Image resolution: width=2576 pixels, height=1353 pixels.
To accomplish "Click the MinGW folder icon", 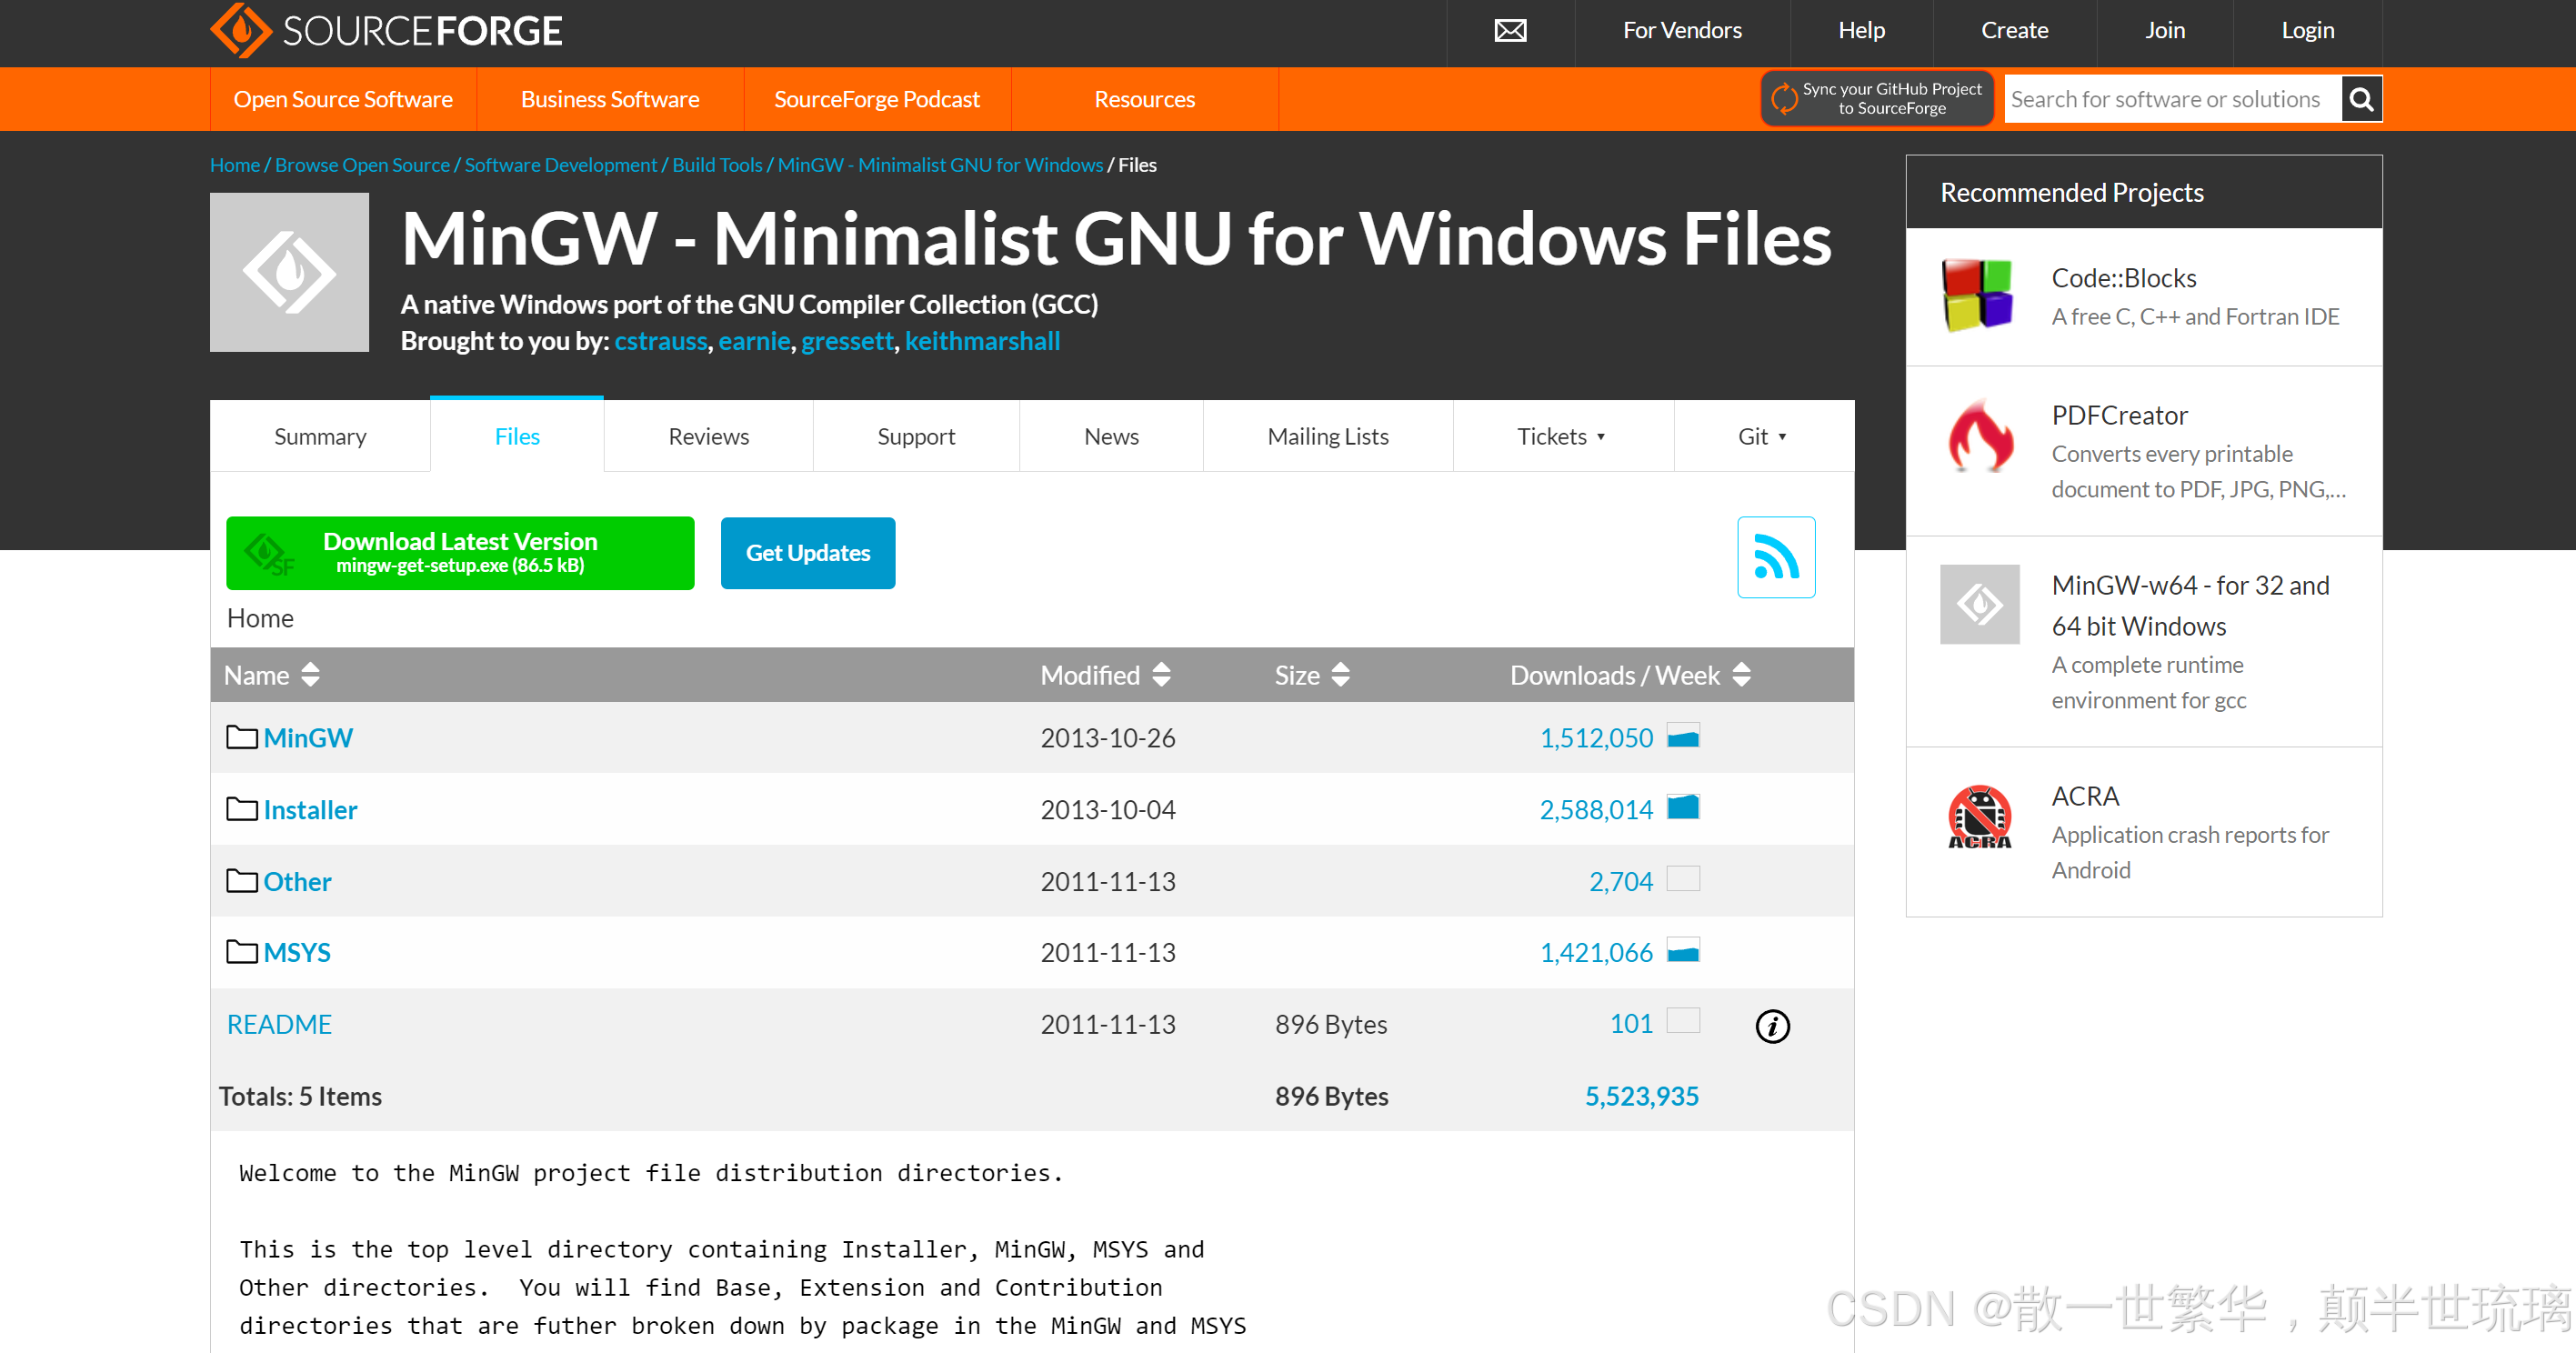I will click(x=242, y=737).
